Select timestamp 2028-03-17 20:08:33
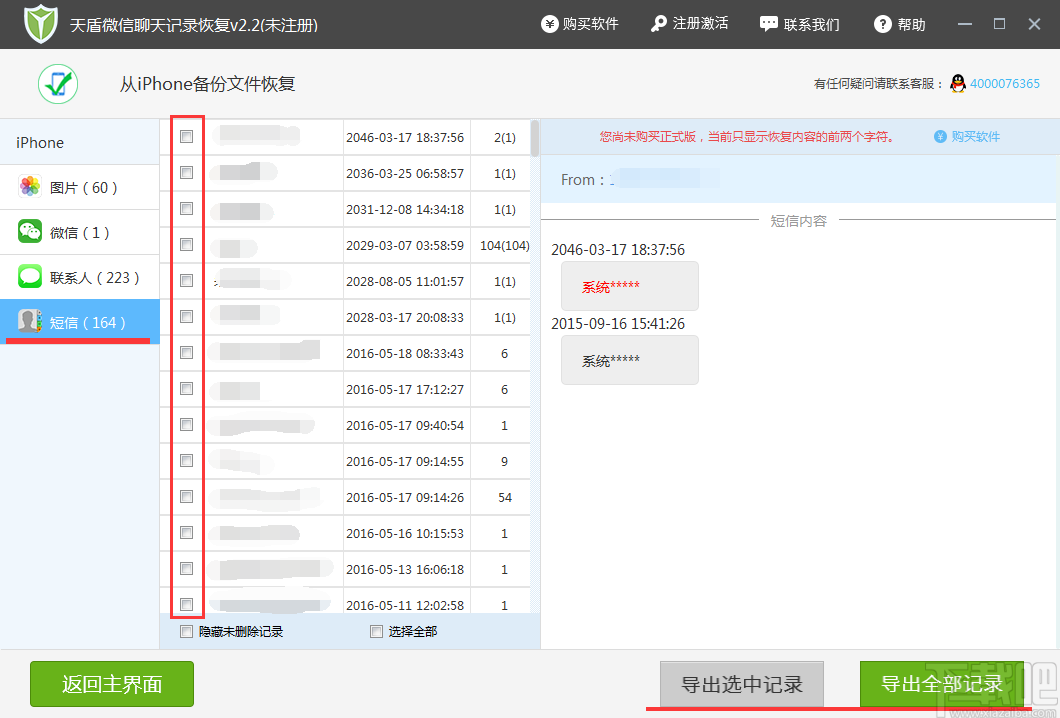Screen dimensions: 1060x718 405,317
